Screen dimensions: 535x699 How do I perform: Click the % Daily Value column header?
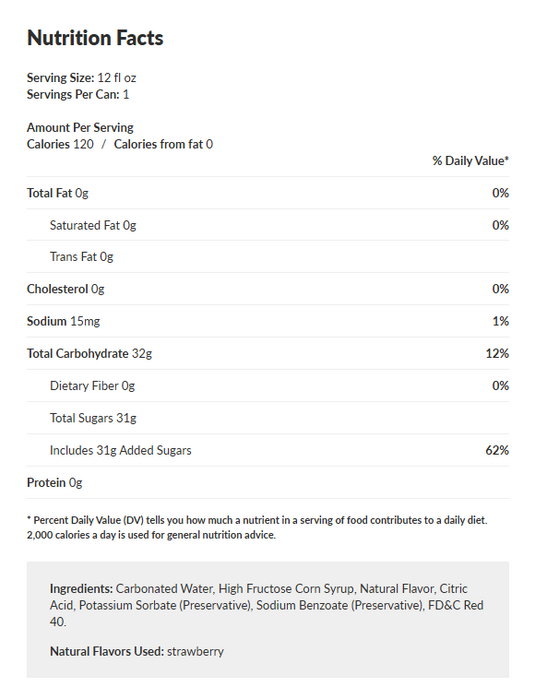[x=470, y=161]
